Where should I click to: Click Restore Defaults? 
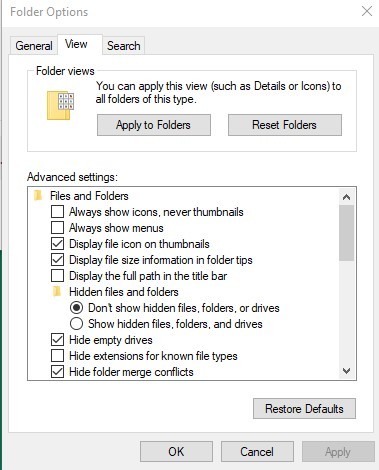pos(304,409)
